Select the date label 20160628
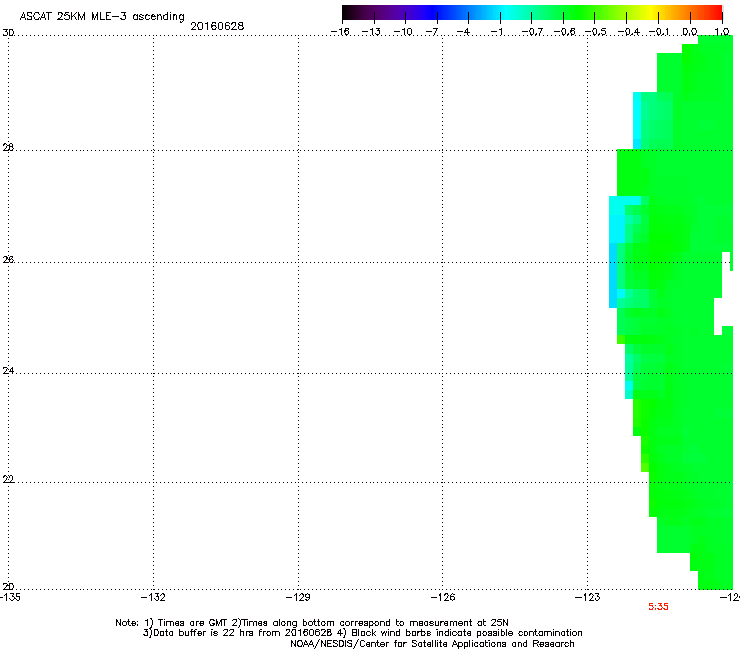The width and height of the screenshot is (740, 650). [217, 26]
